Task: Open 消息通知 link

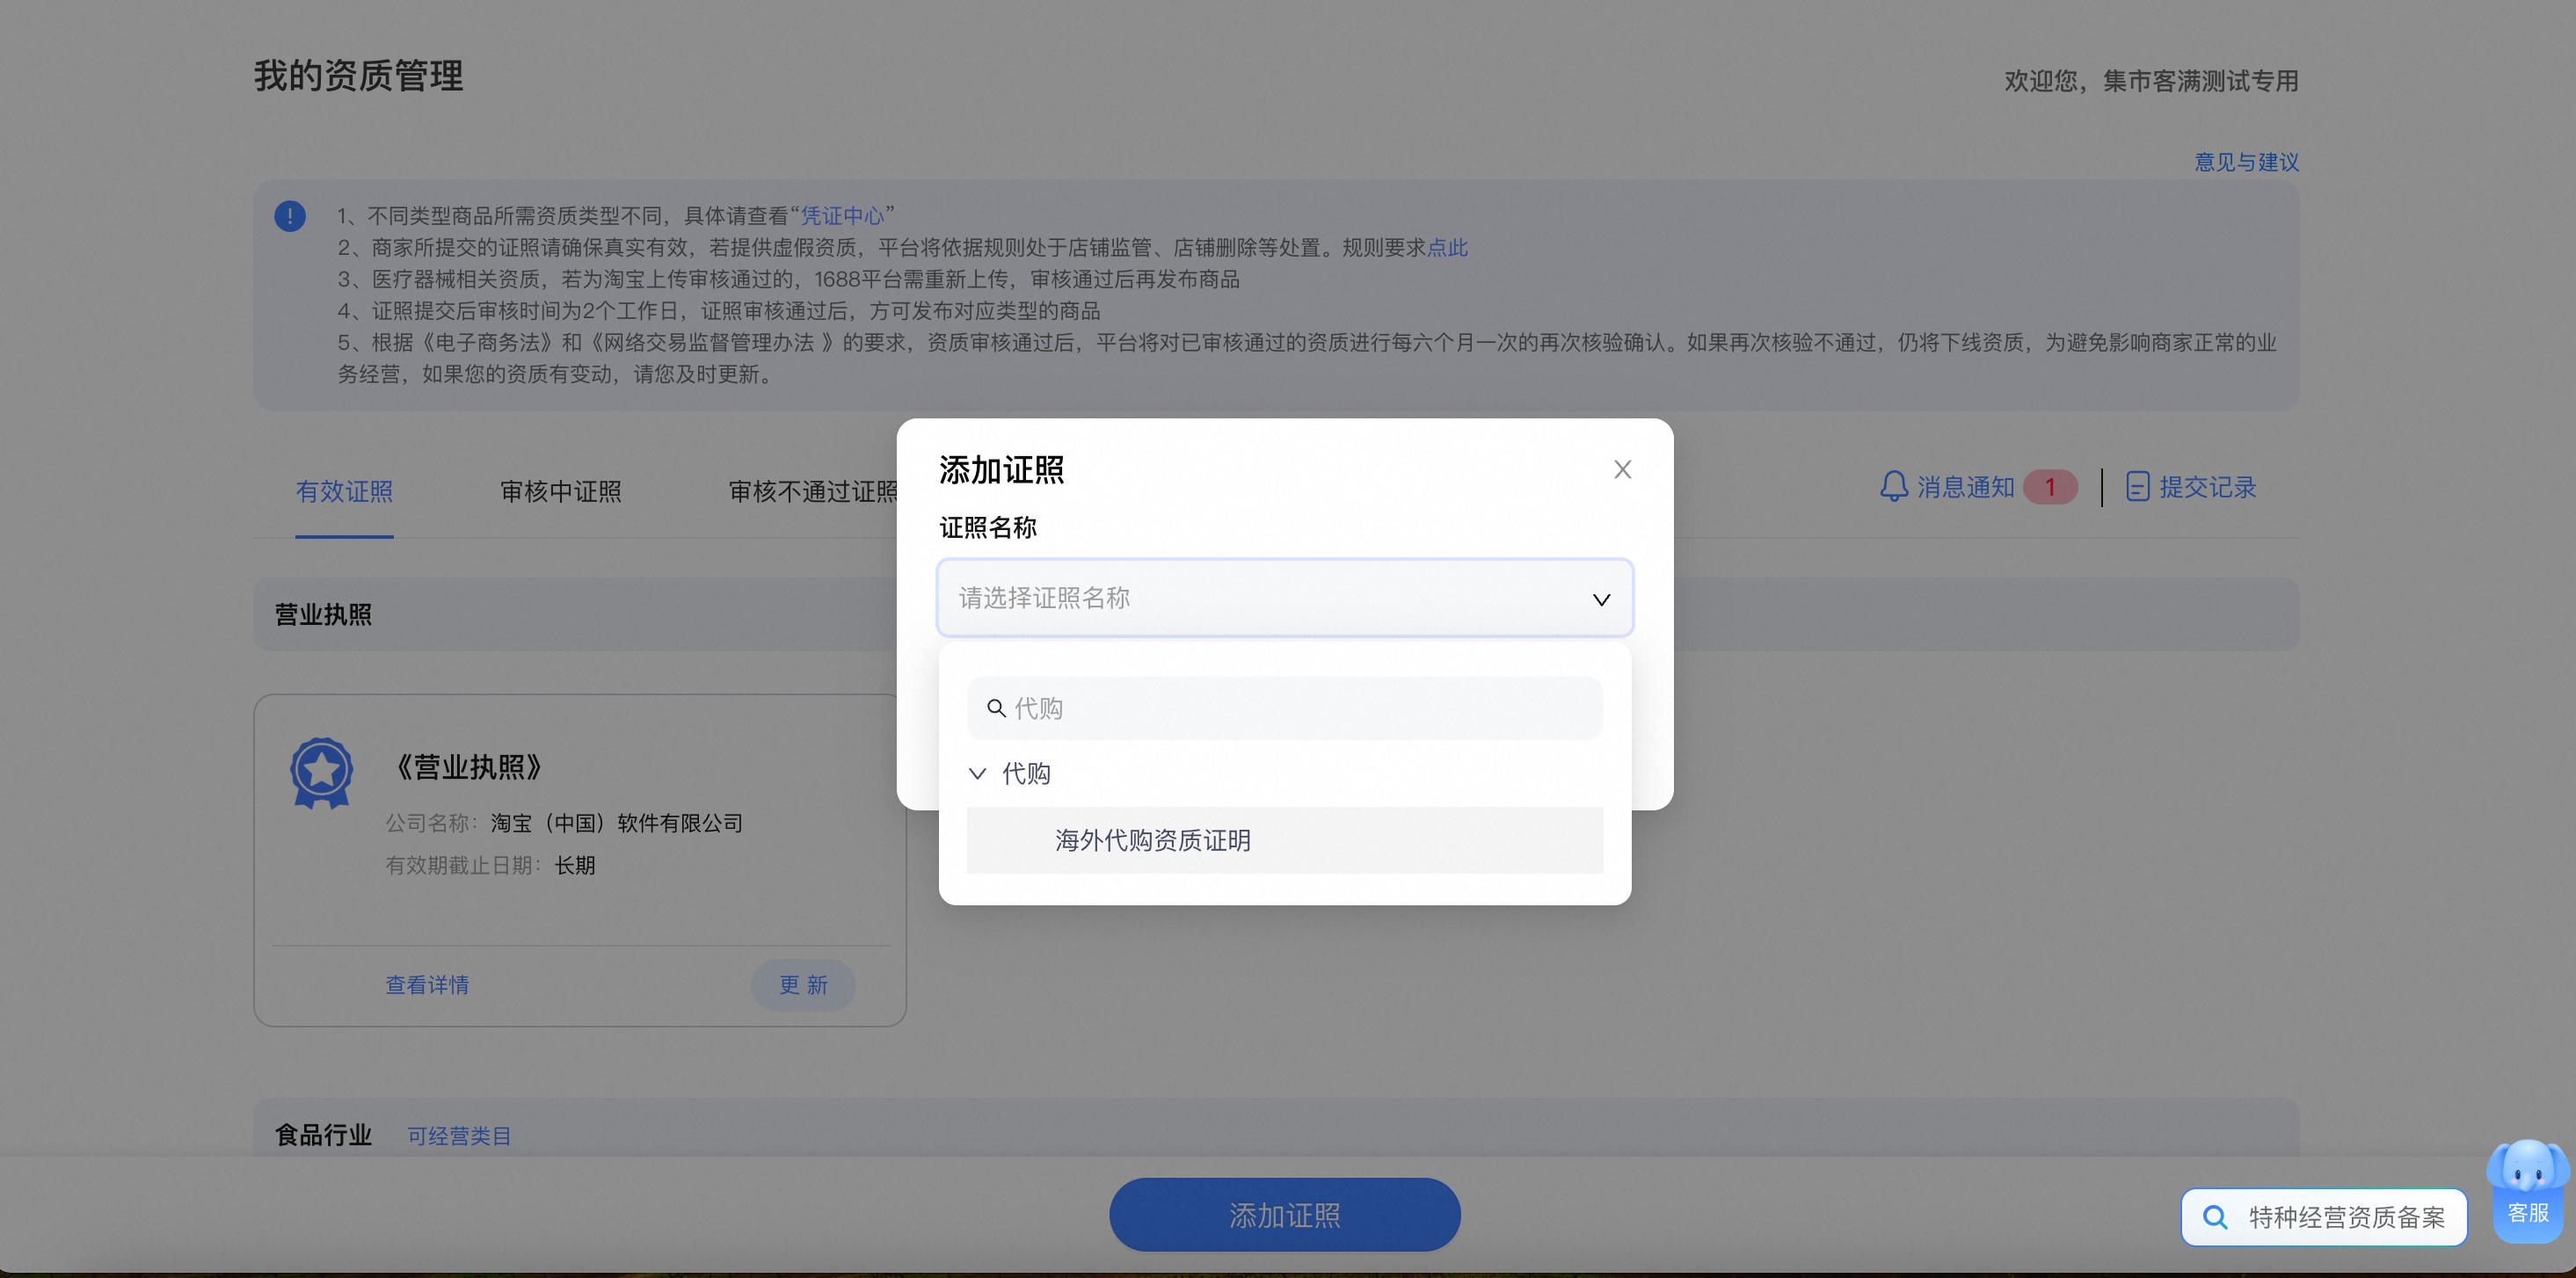Action: pyautogui.click(x=1965, y=487)
